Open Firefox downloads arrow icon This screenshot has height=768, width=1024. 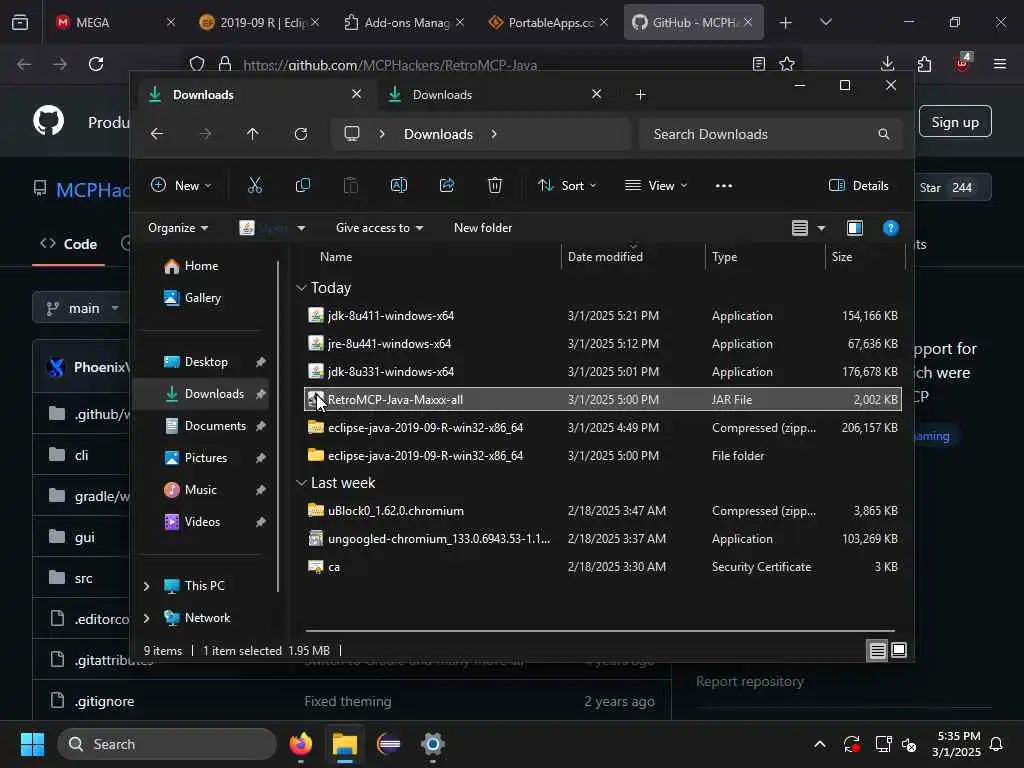tap(887, 64)
